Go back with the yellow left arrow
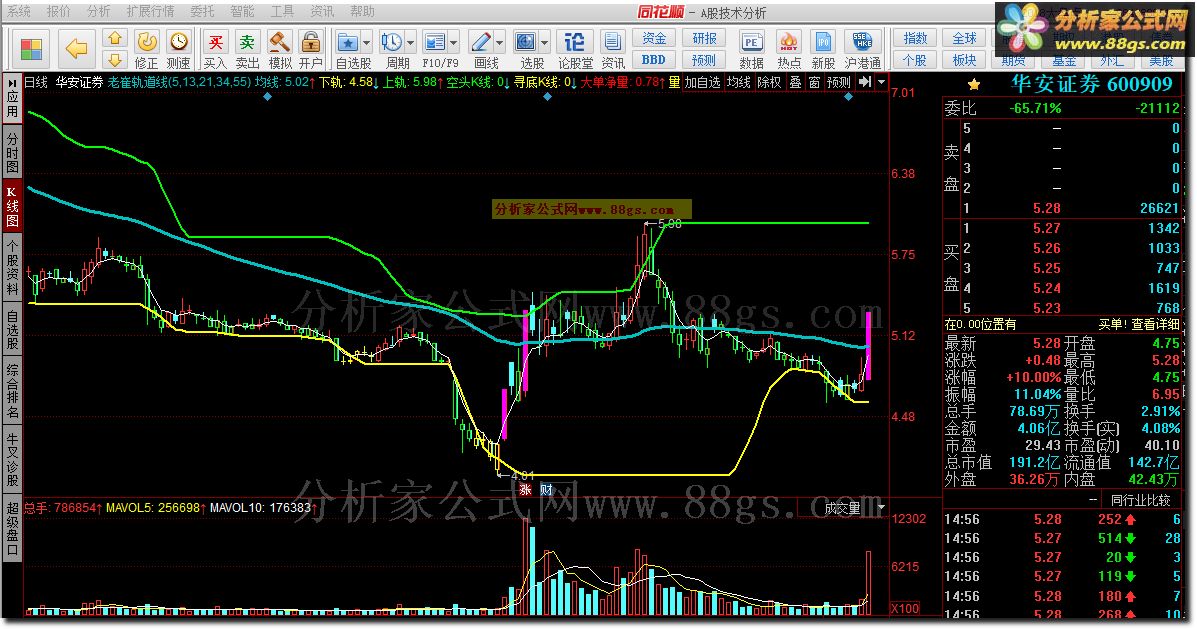 tap(76, 50)
